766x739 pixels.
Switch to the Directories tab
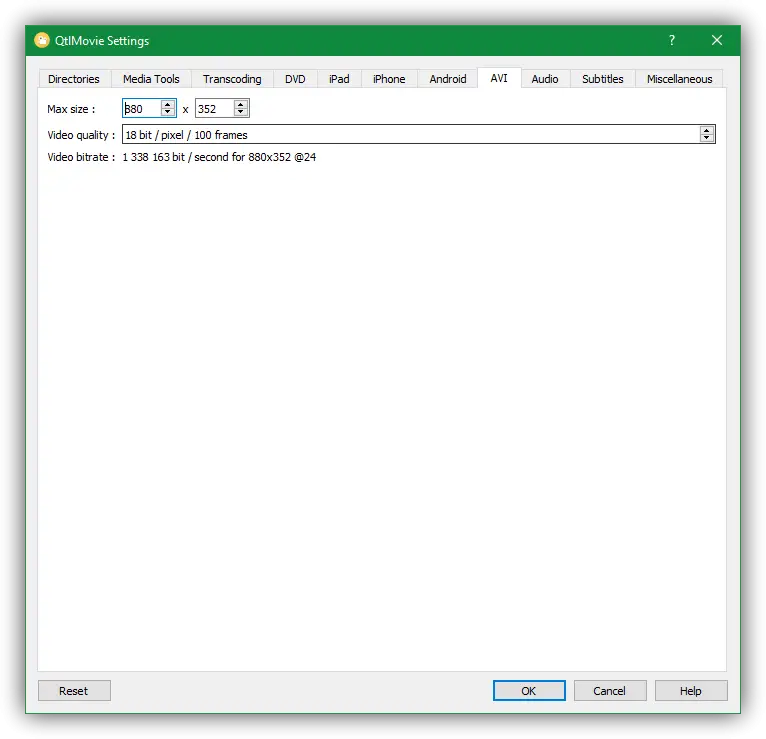[74, 79]
